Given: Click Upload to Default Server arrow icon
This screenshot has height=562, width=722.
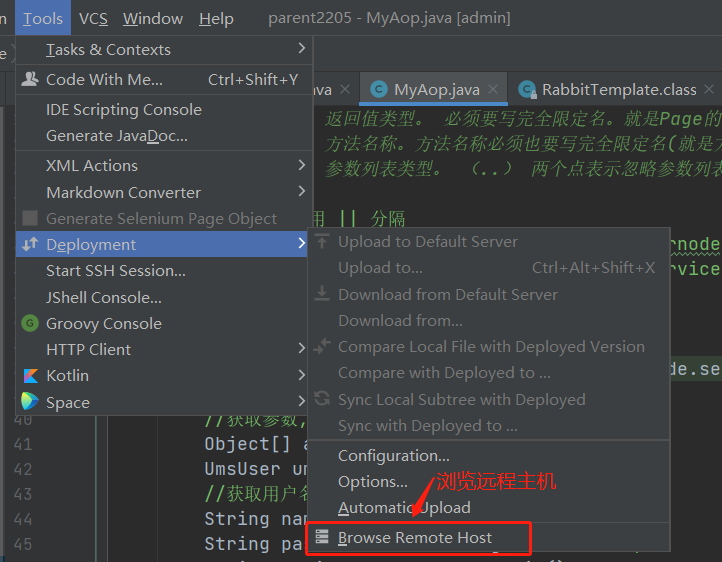Looking at the screenshot, I should pos(322,241).
